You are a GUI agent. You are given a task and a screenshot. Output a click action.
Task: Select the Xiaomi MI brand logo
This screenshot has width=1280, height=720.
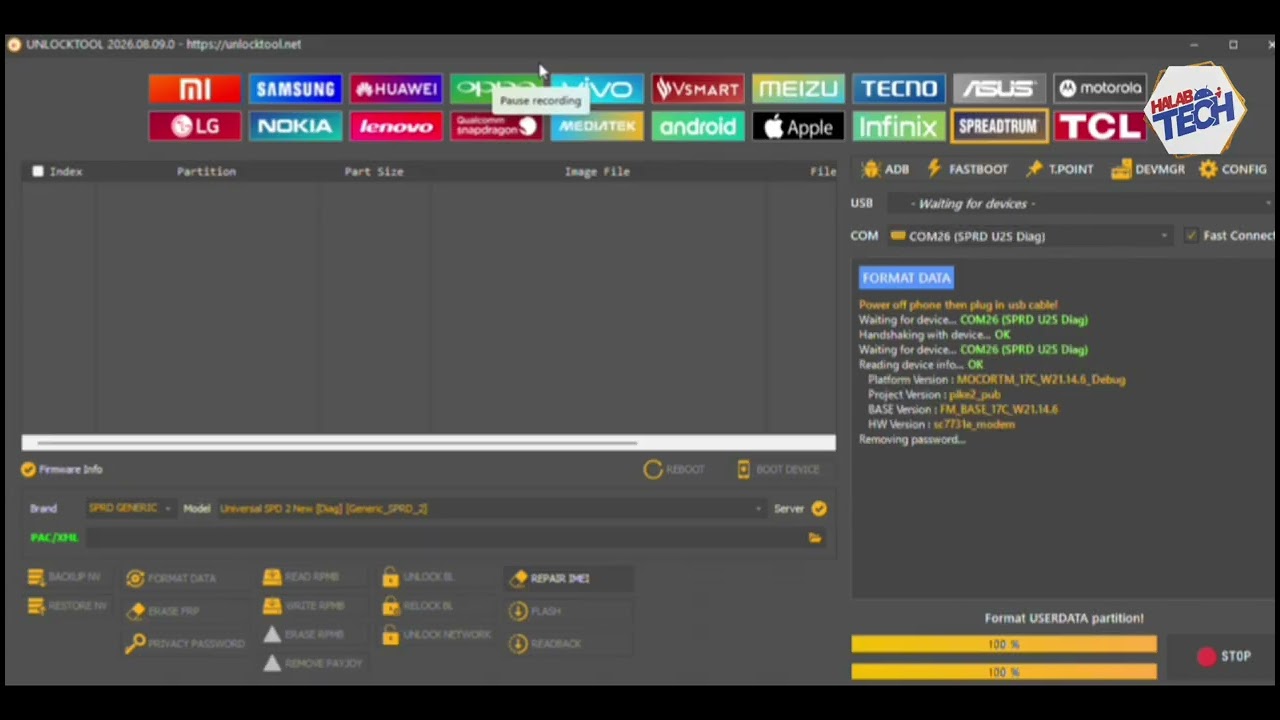[195, 89]
